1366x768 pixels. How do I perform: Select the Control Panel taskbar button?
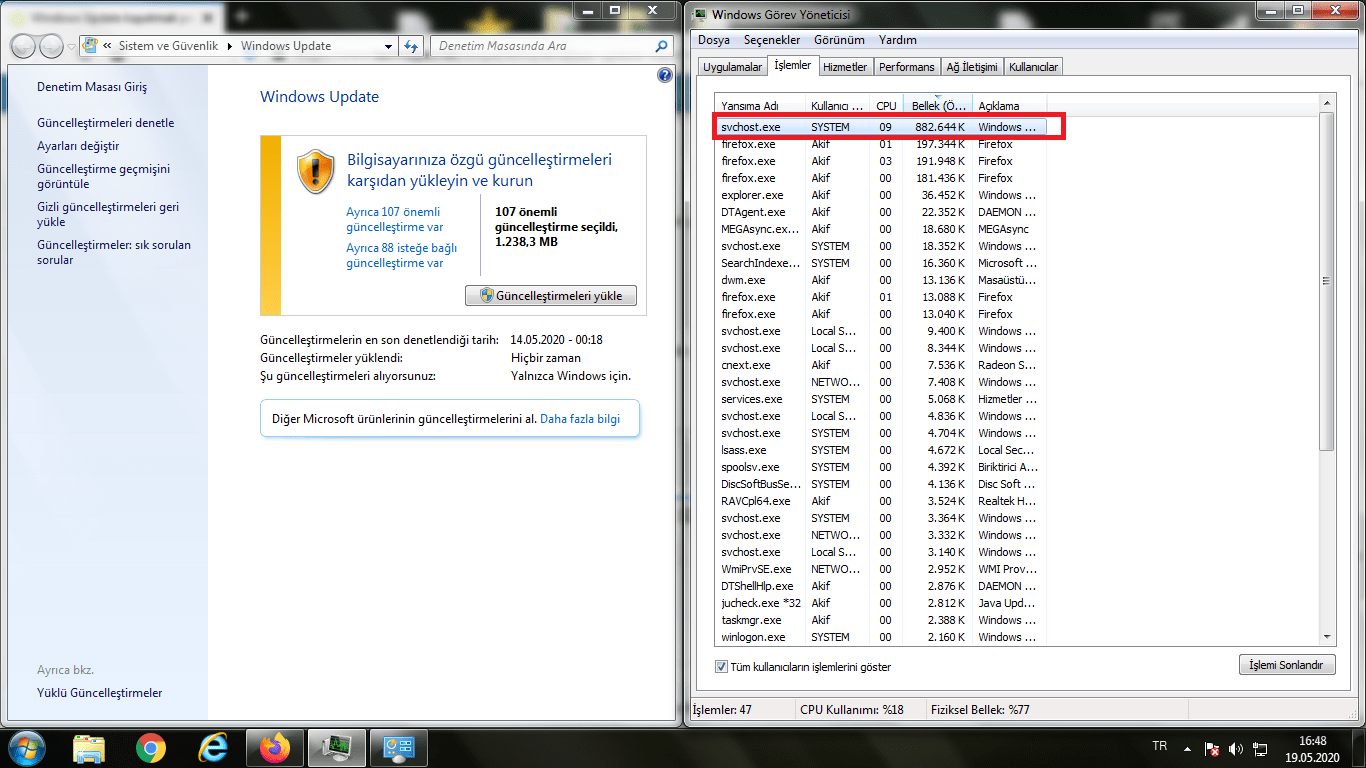[x=399, y=748]
